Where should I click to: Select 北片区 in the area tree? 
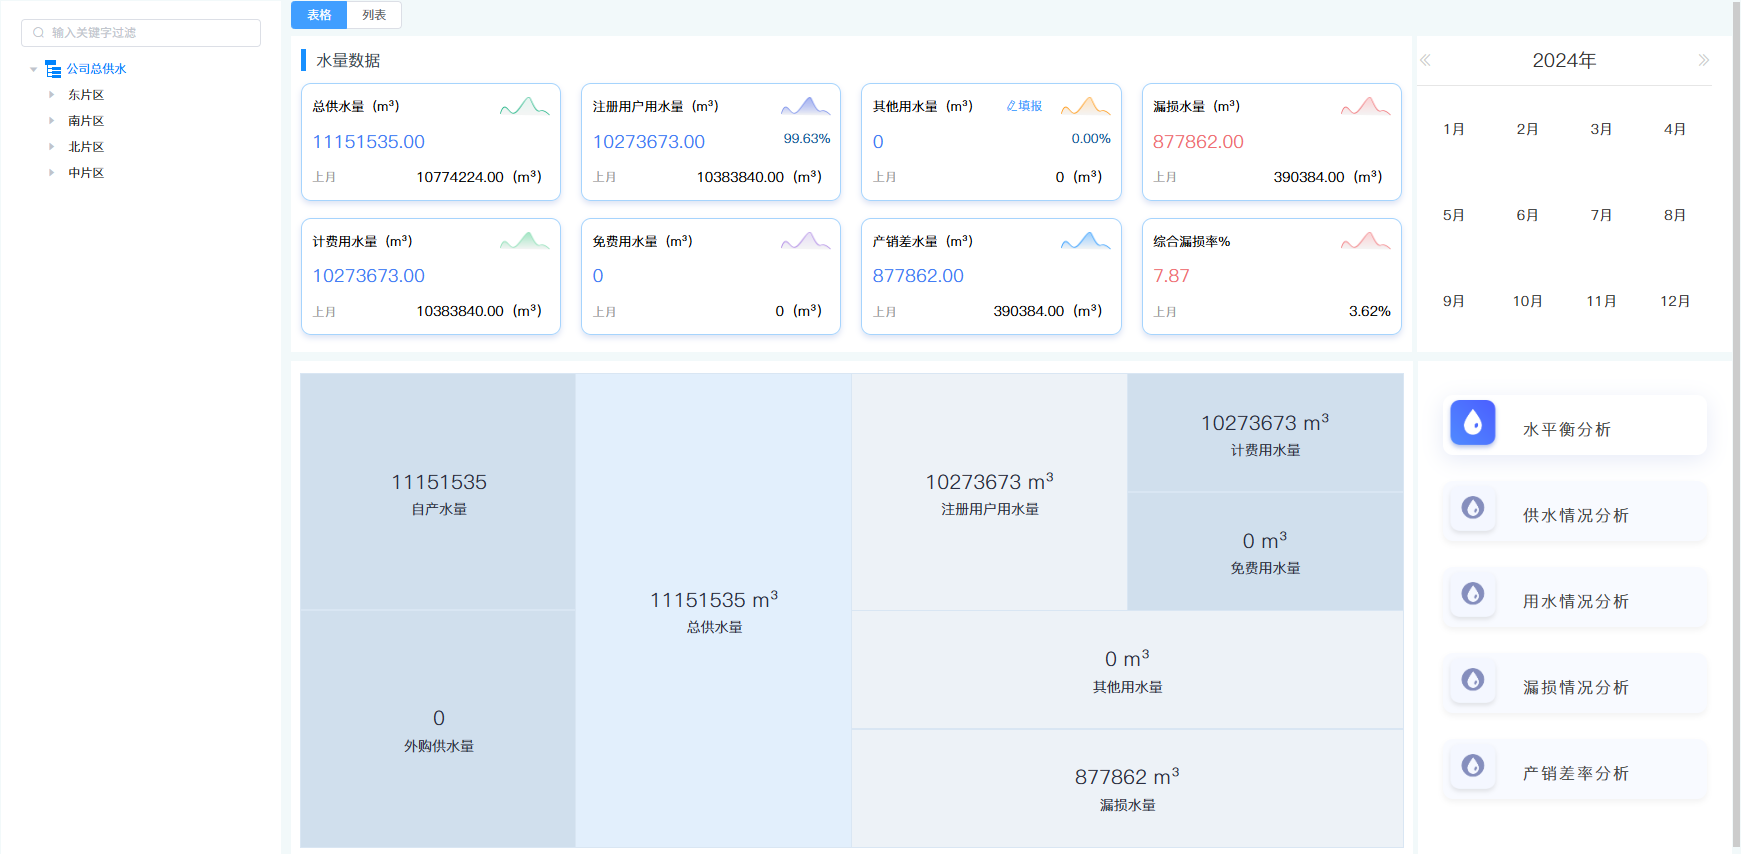86,147
